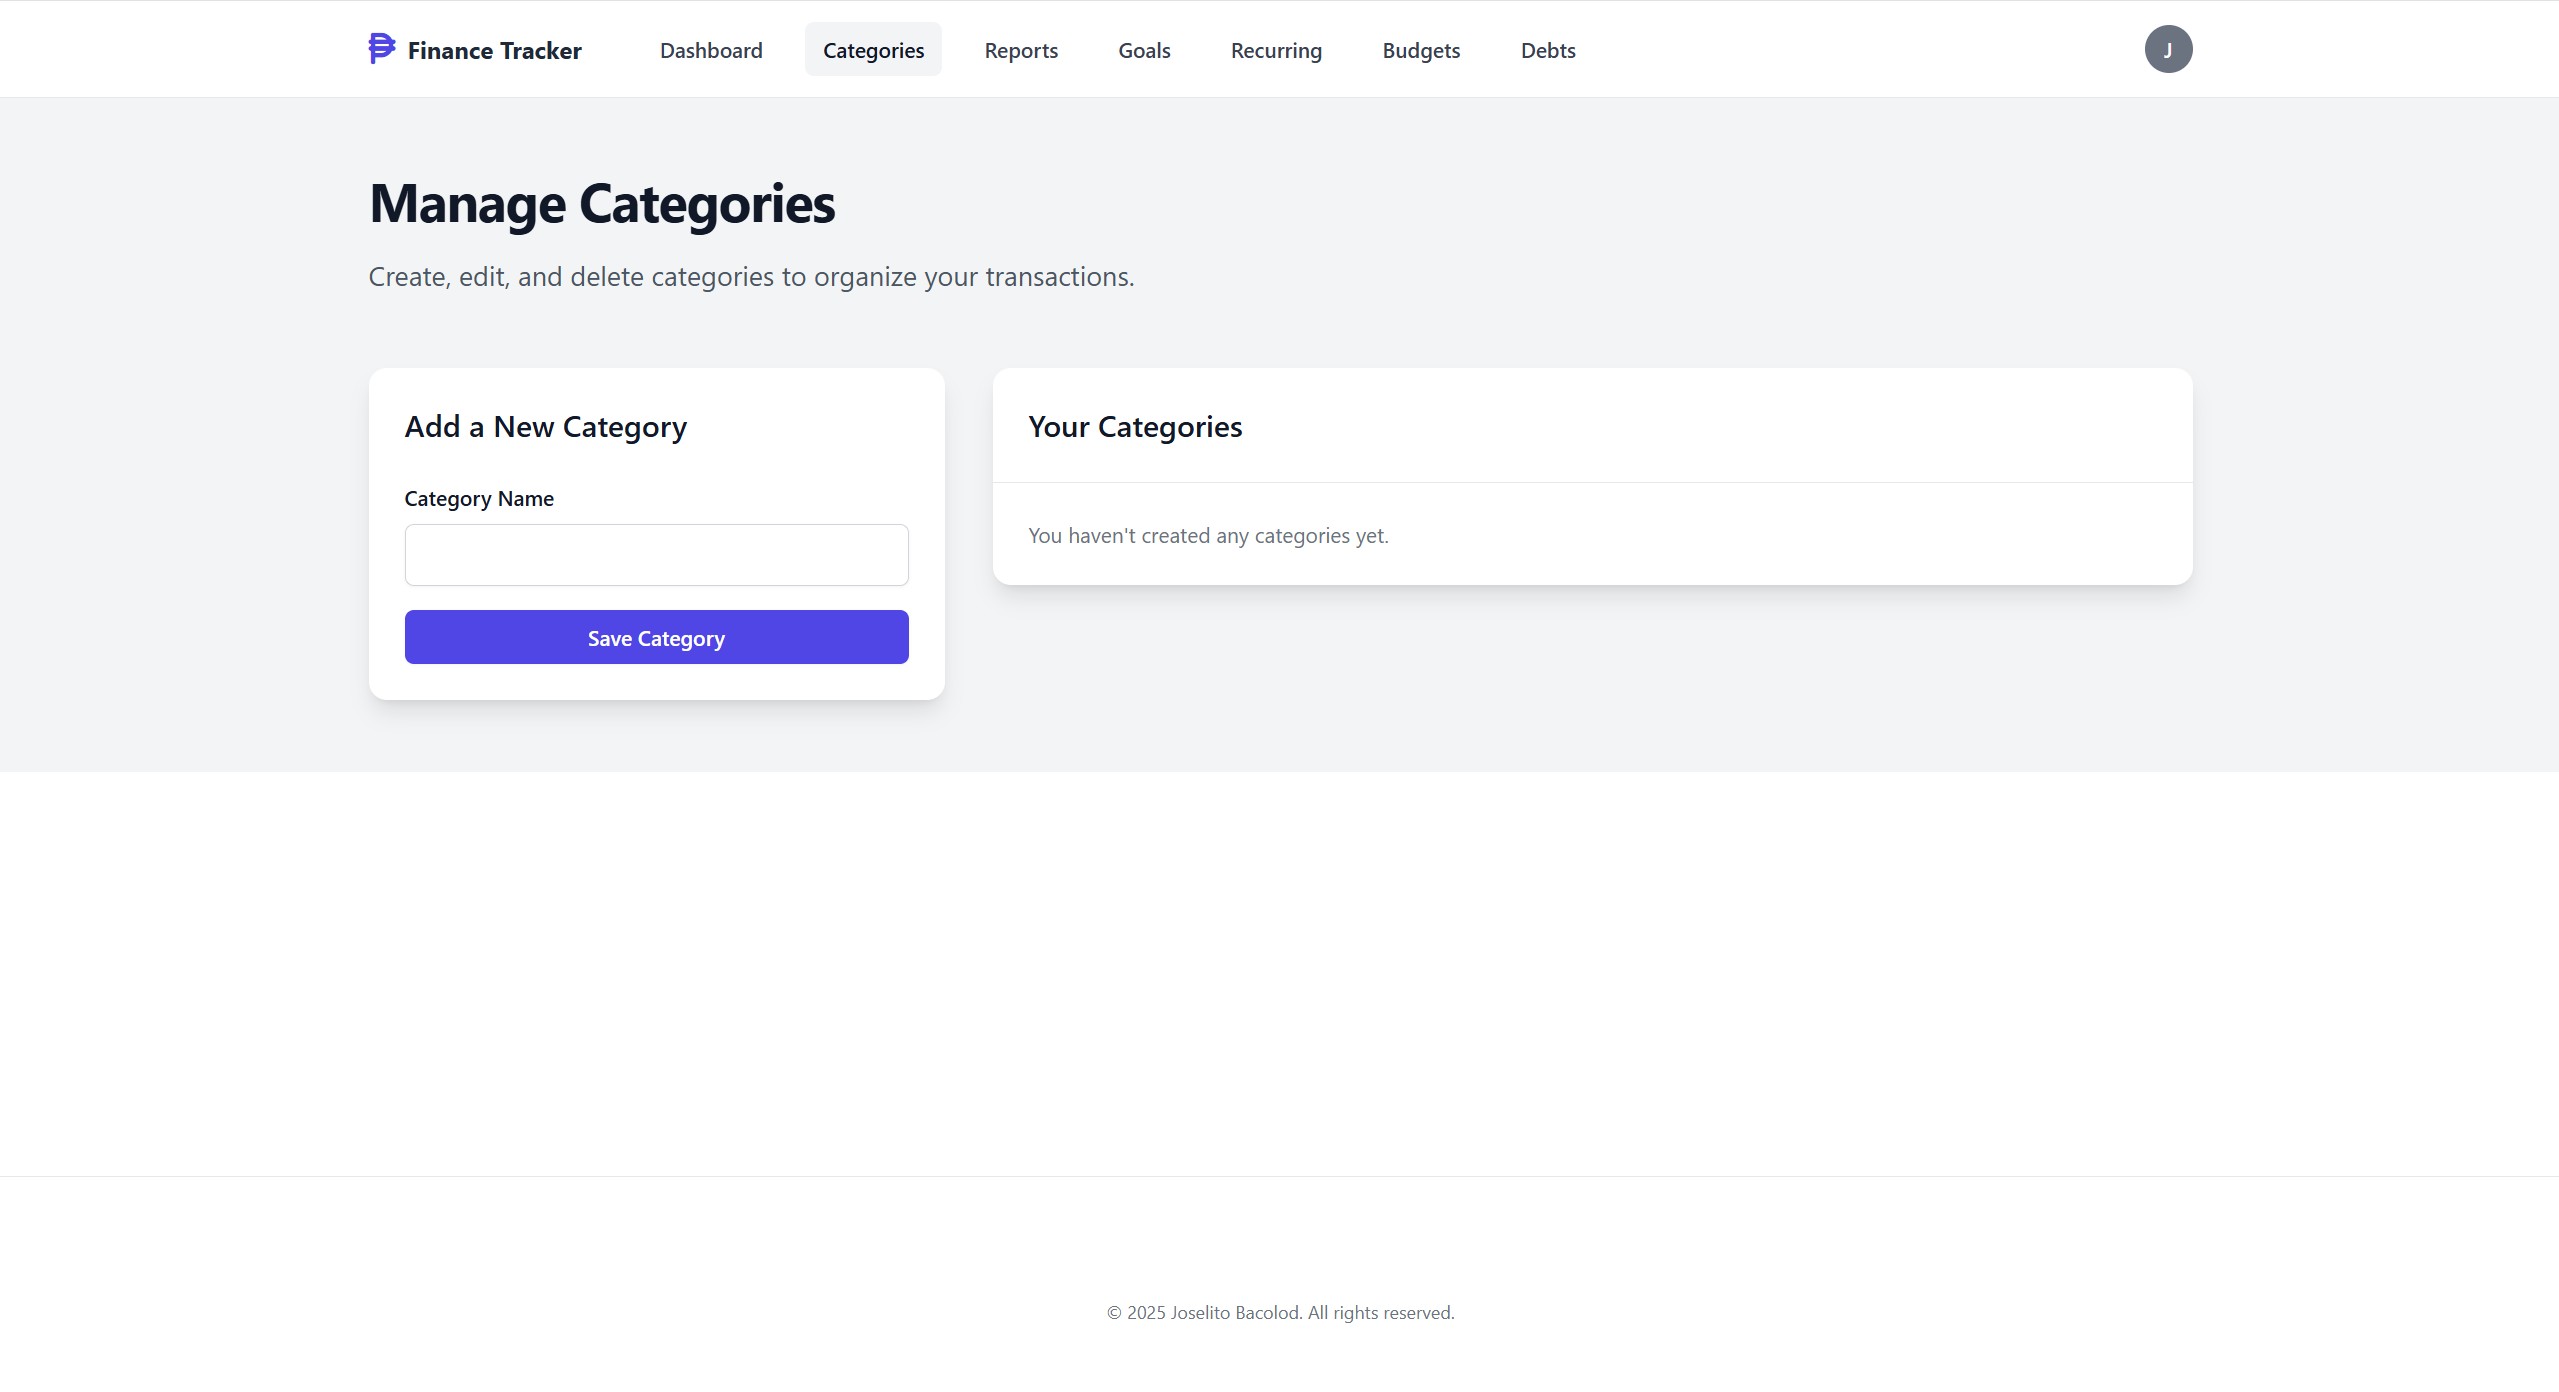2559x1392 pixels.
Task: Click the peso logo icon
Action: (x=381, y=48)
